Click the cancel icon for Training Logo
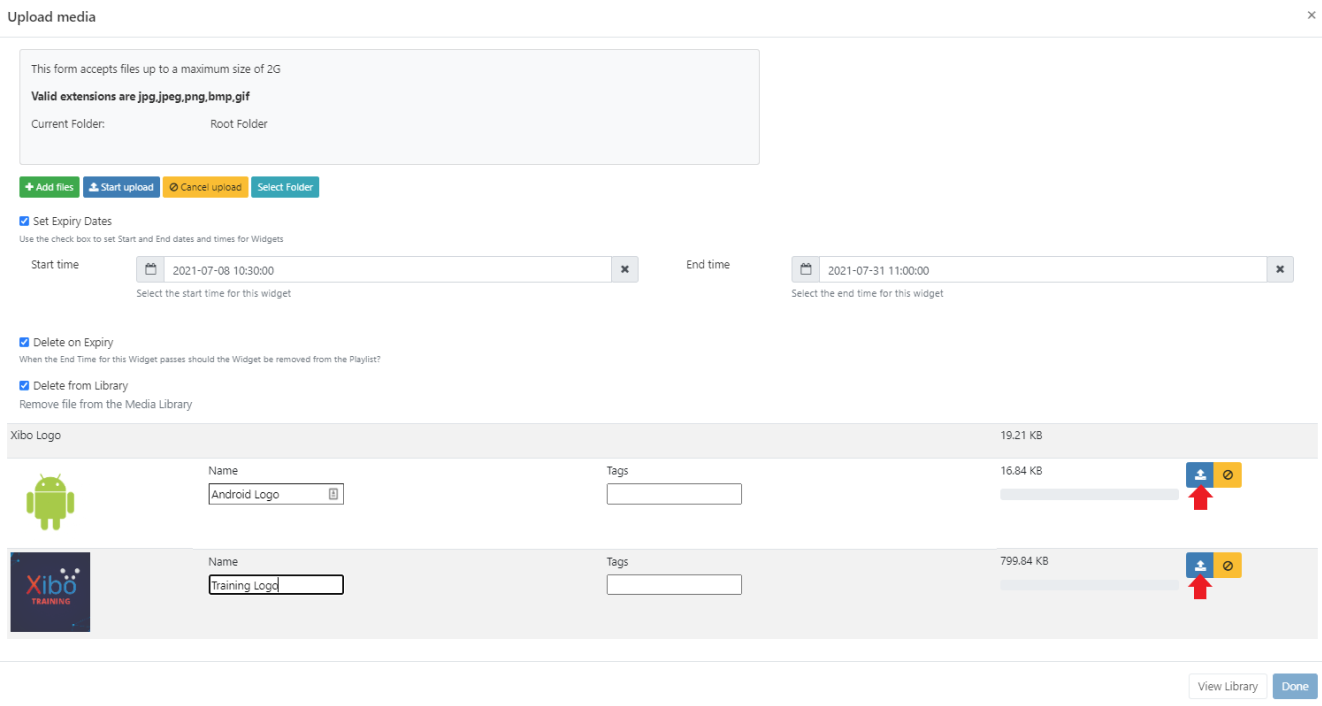 point(1227,566)
